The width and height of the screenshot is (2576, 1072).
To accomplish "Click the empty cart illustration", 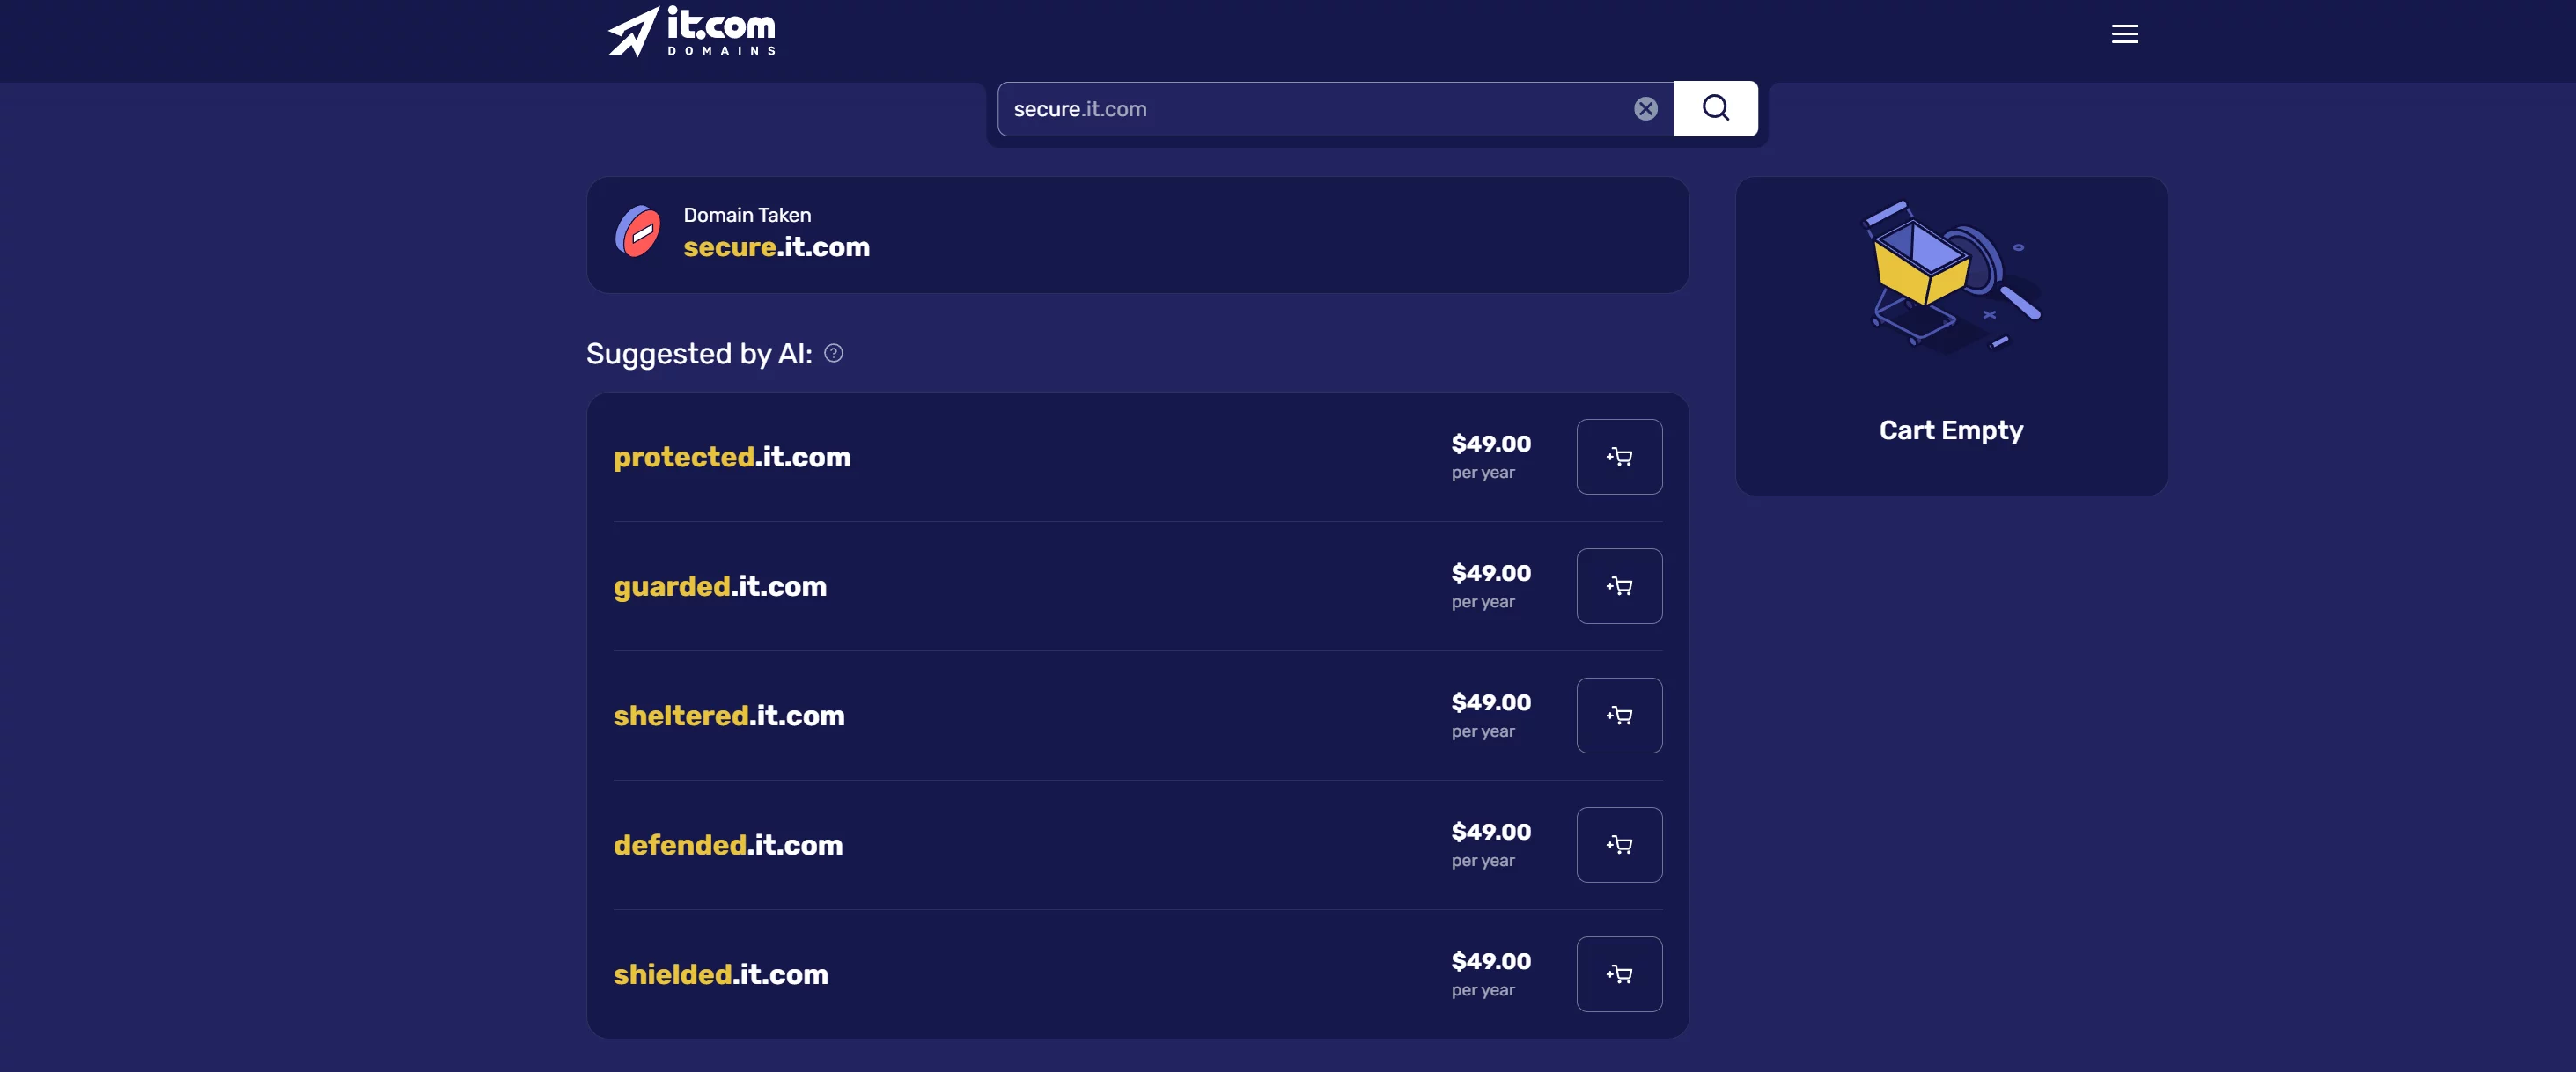I will pos(1949,275).
